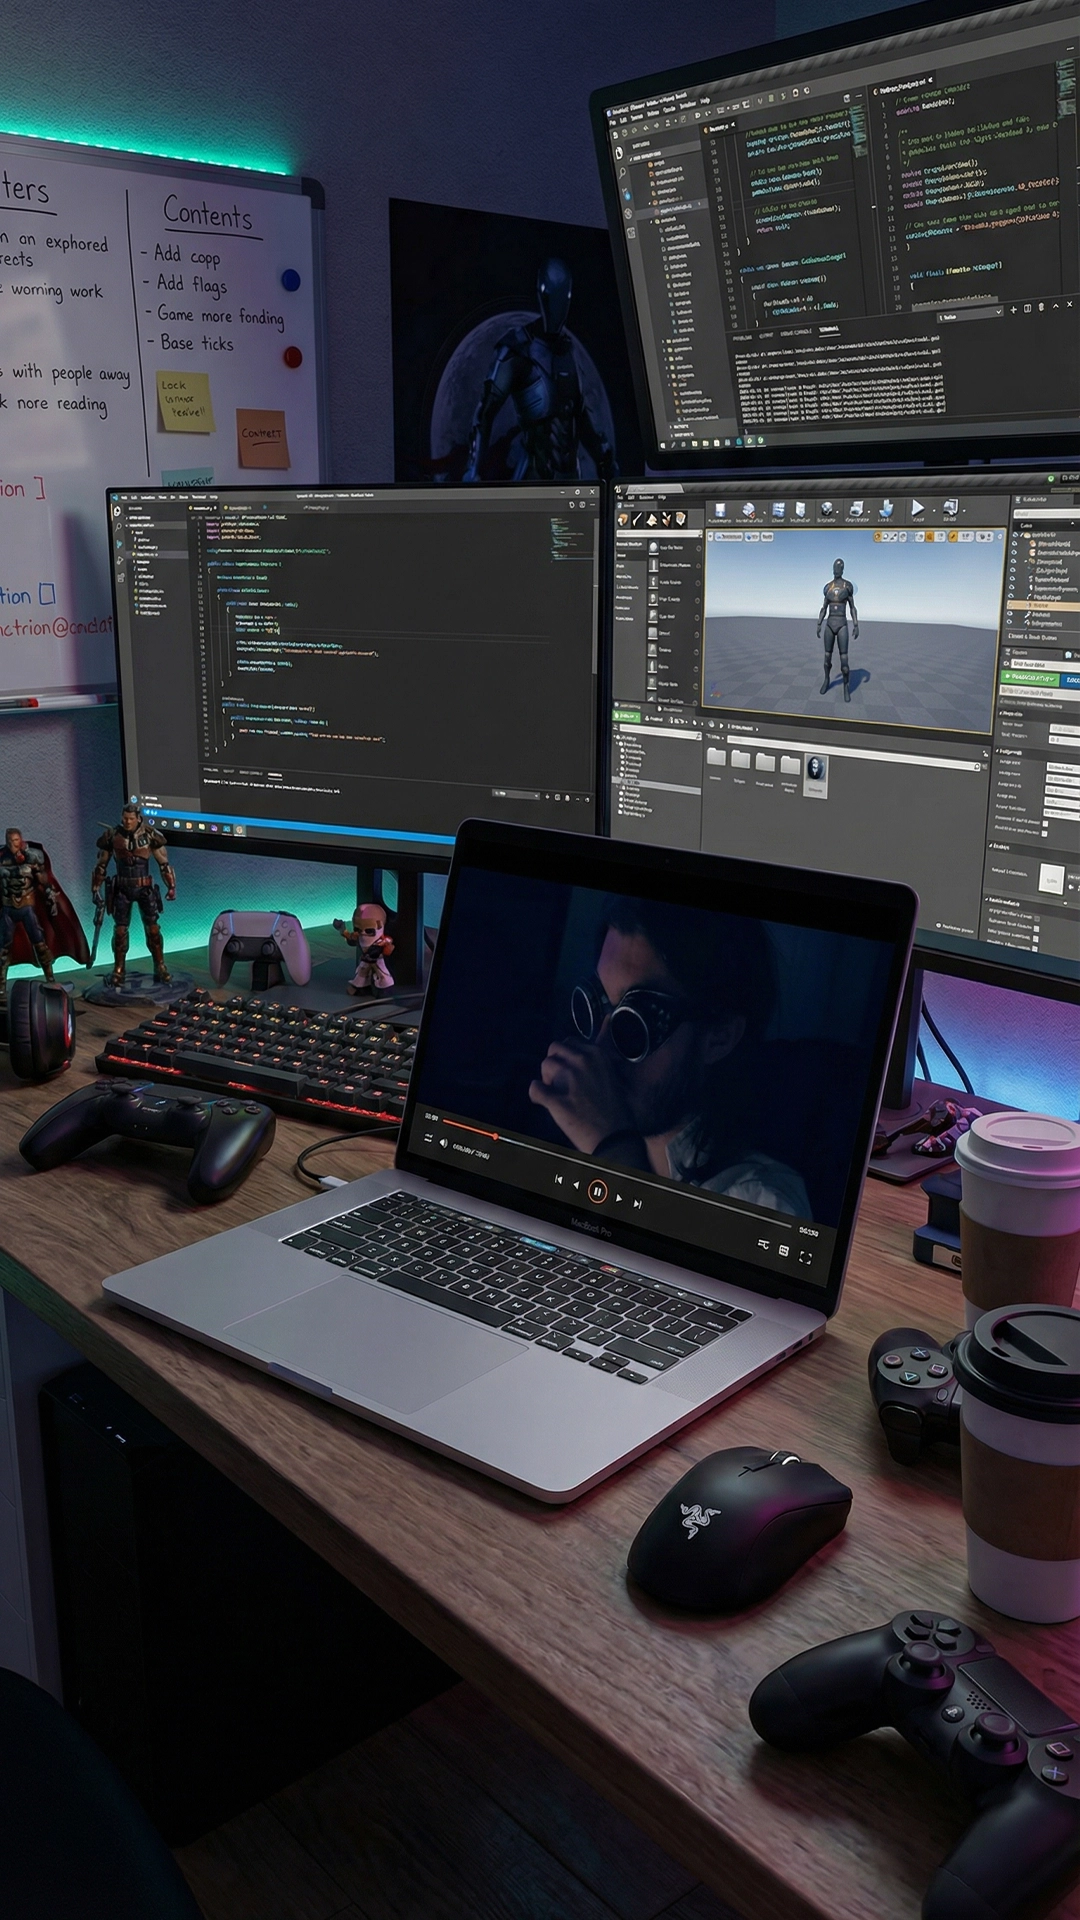Expand dropdown arrow next to Unreal Play button
Image resolution: width=1080 pixels, height=1920 pixels.
[x=934, y=509]
